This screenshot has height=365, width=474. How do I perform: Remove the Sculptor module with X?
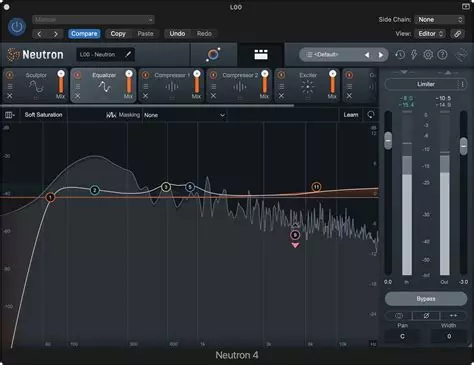(x=10, y=96)
